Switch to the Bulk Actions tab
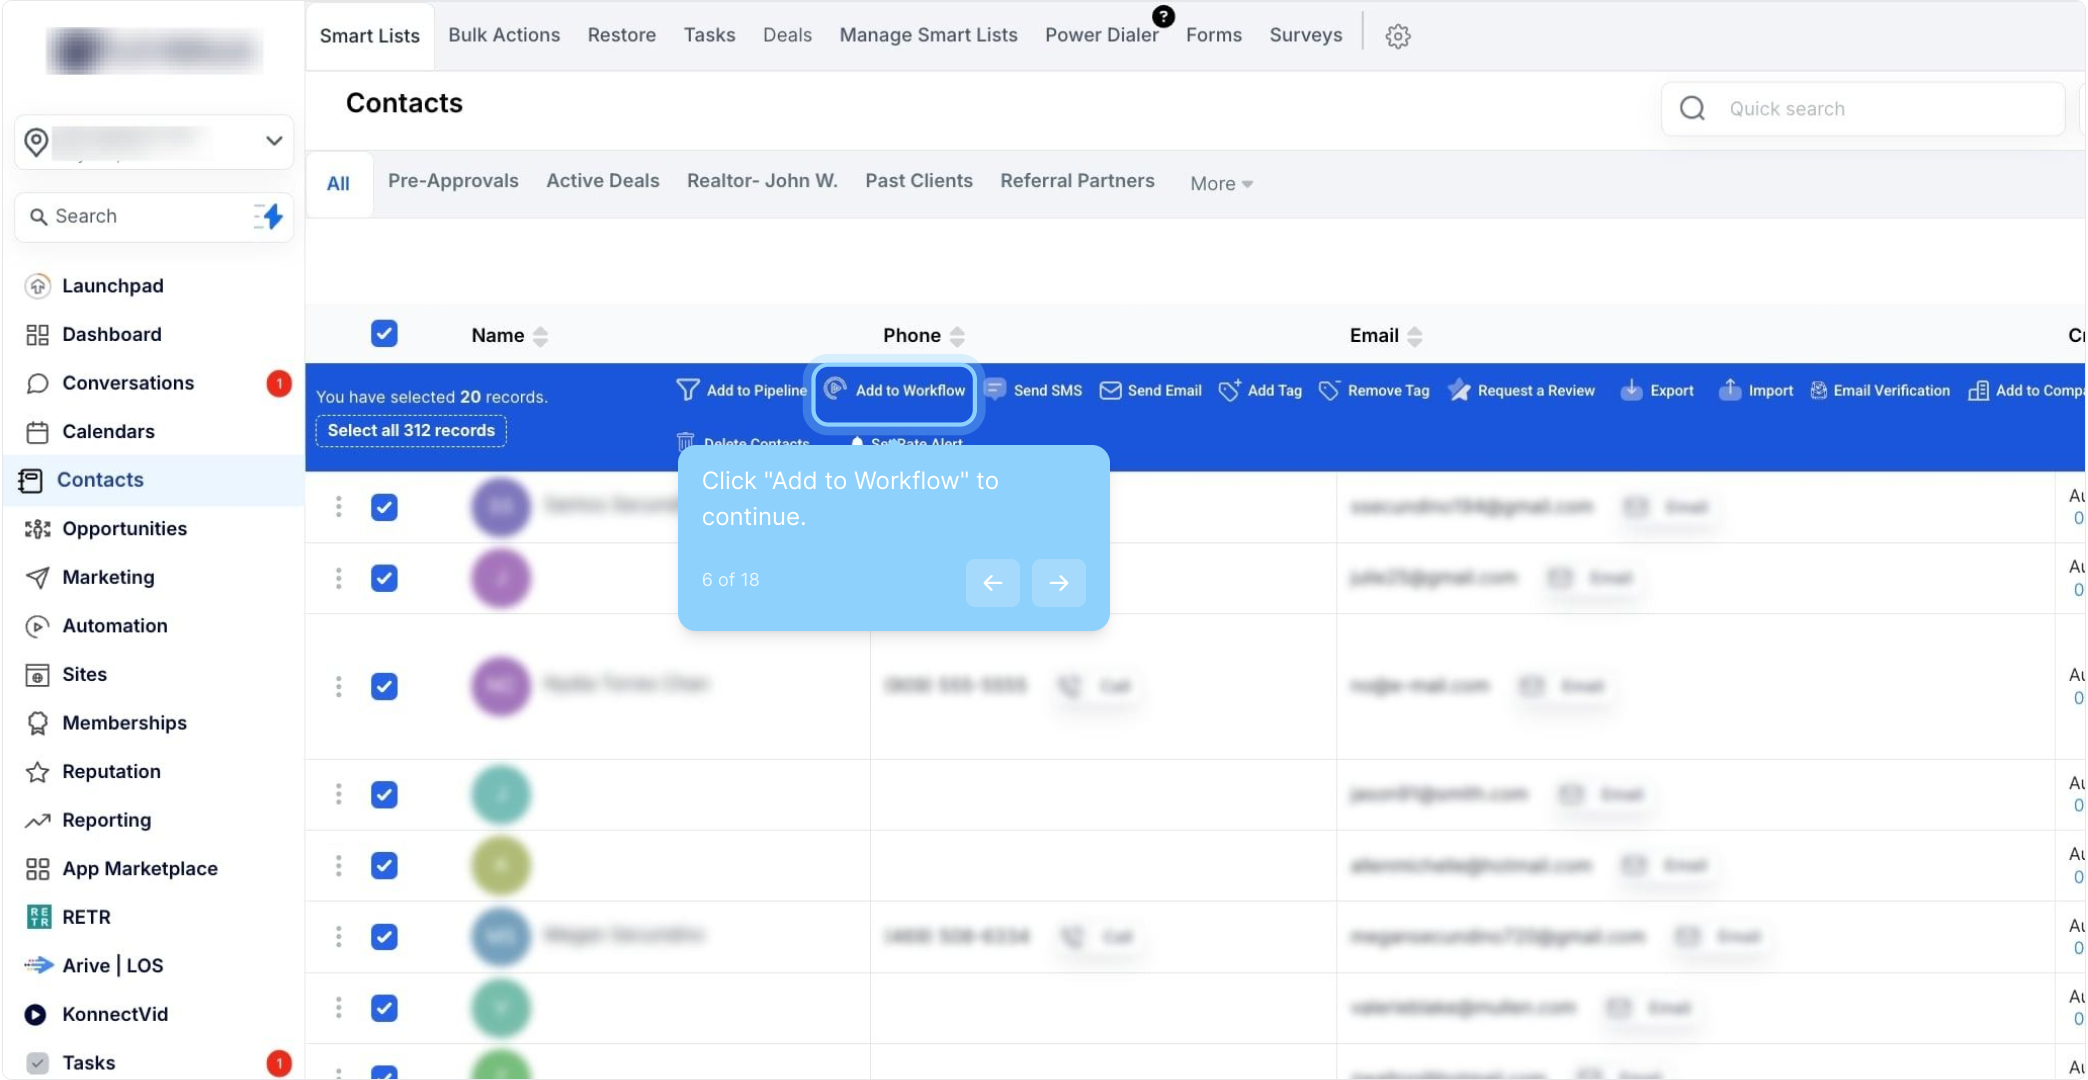Viewport: 2088px width, 1080px height. point(503,35)
